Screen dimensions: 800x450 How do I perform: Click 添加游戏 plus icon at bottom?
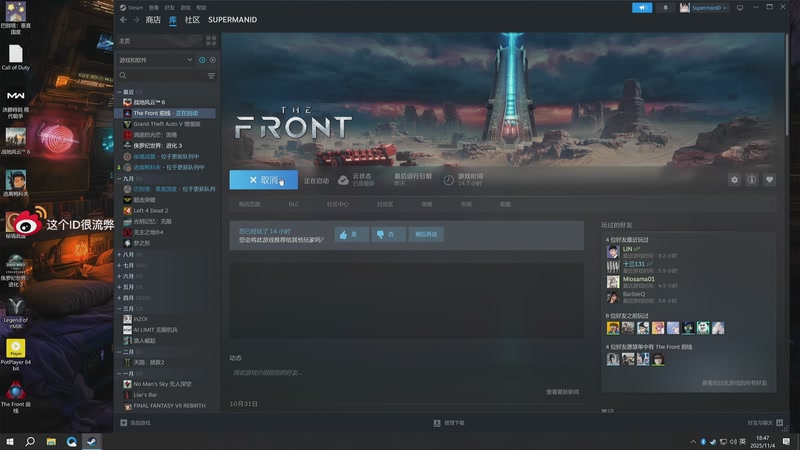pos(123,422)
